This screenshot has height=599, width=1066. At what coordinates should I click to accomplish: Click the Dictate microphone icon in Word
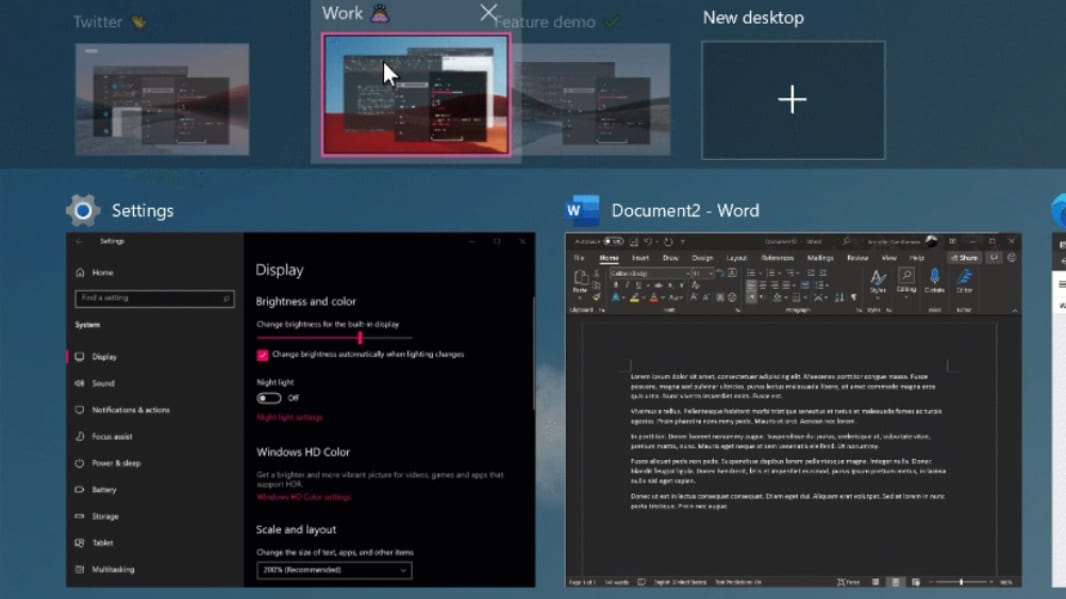coord(934,278)
